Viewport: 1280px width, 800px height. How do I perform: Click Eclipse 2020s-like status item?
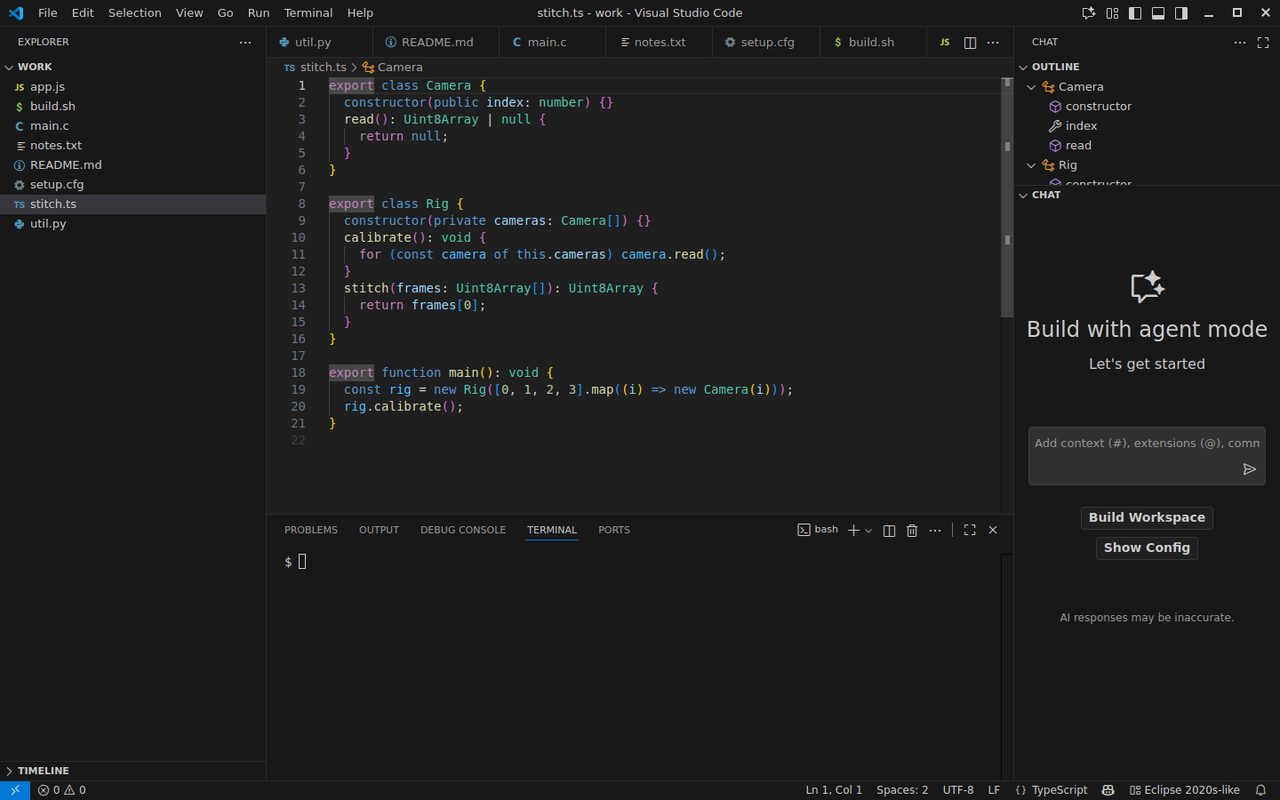pyautogui.click(x=1183, y=790)
